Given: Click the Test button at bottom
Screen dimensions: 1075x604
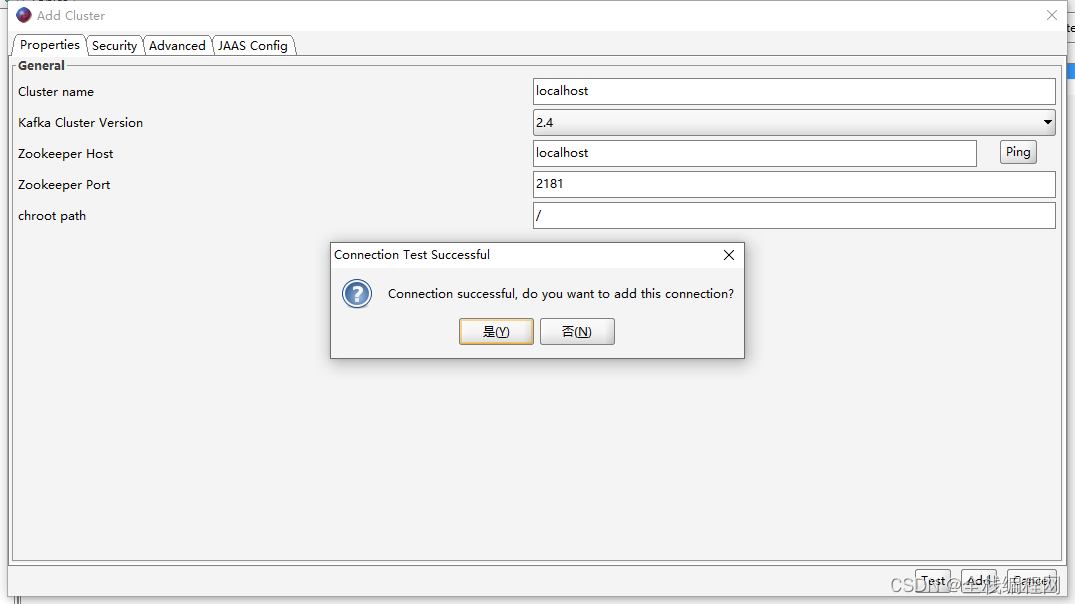Looking at the screenshot, I should pos(932,581).
